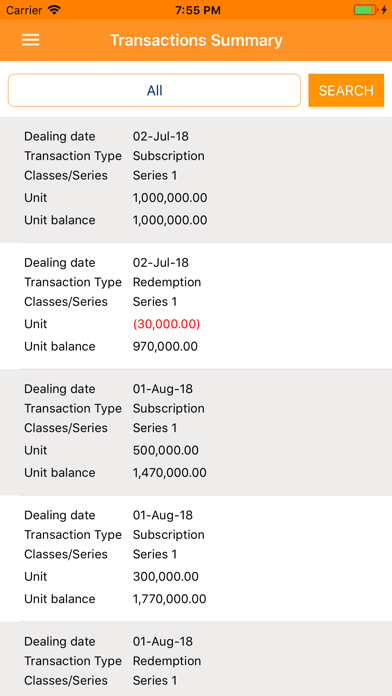Tap the Wi-Fi icon in status bar
The width and height of the screenshot is (392, 696).
pos(54,10)
